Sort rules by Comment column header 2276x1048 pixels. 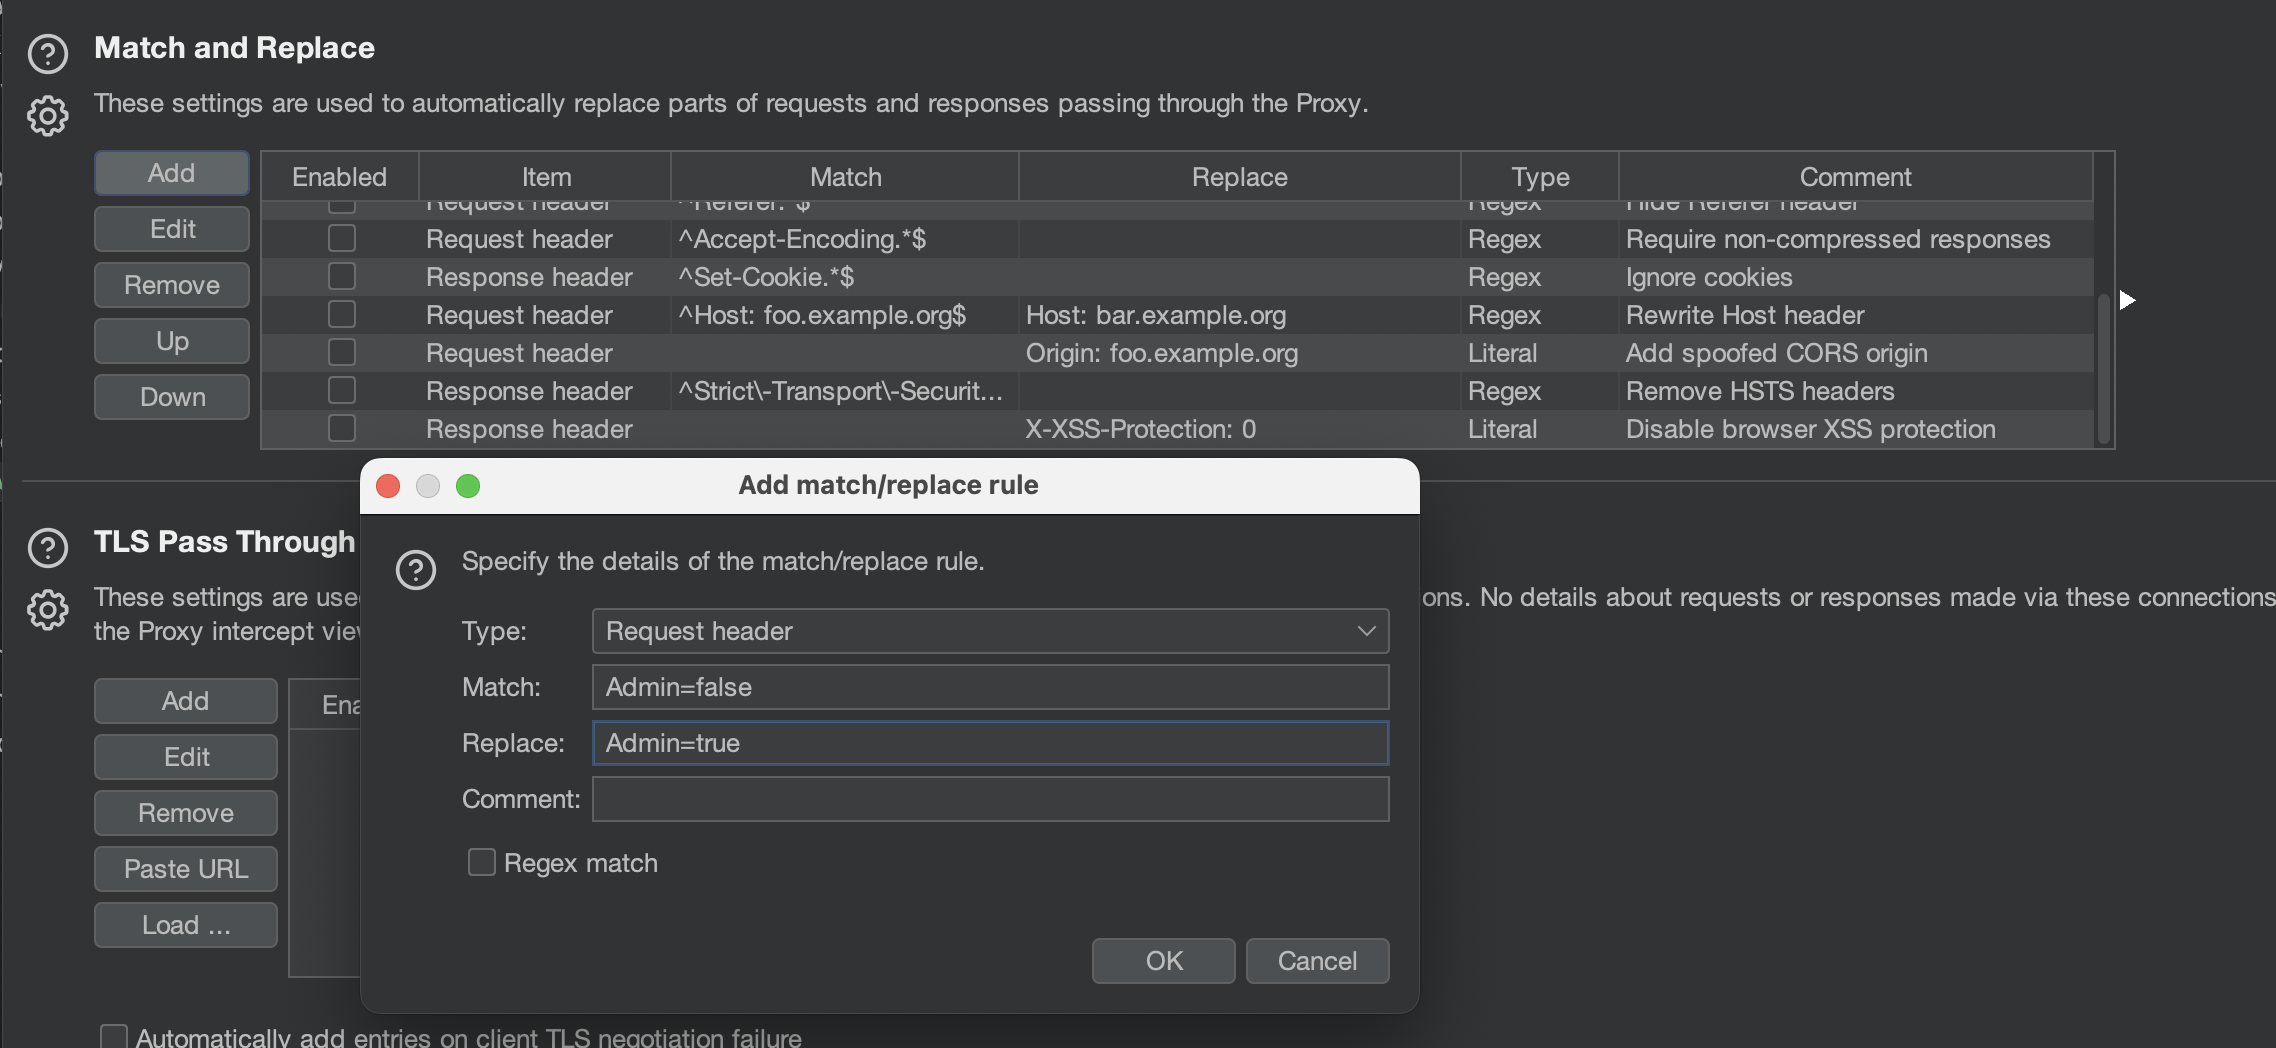pyautogui.click(x=1854, y=177)
